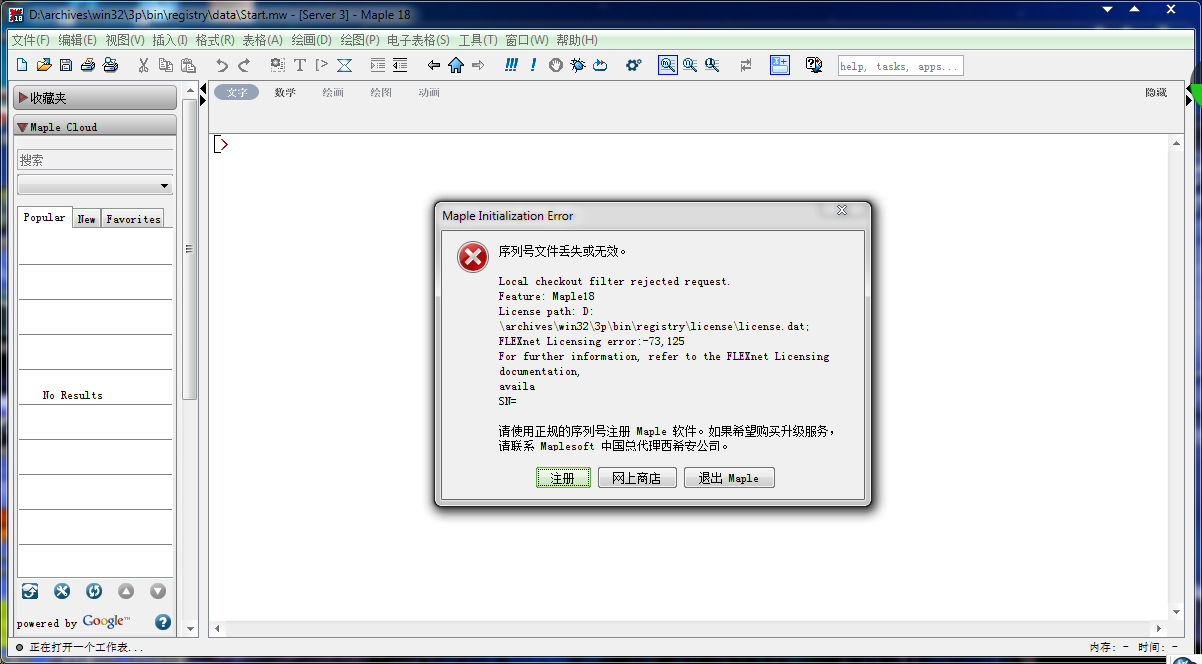
Task: Insert plain text with the T icon
Action: 300,66
